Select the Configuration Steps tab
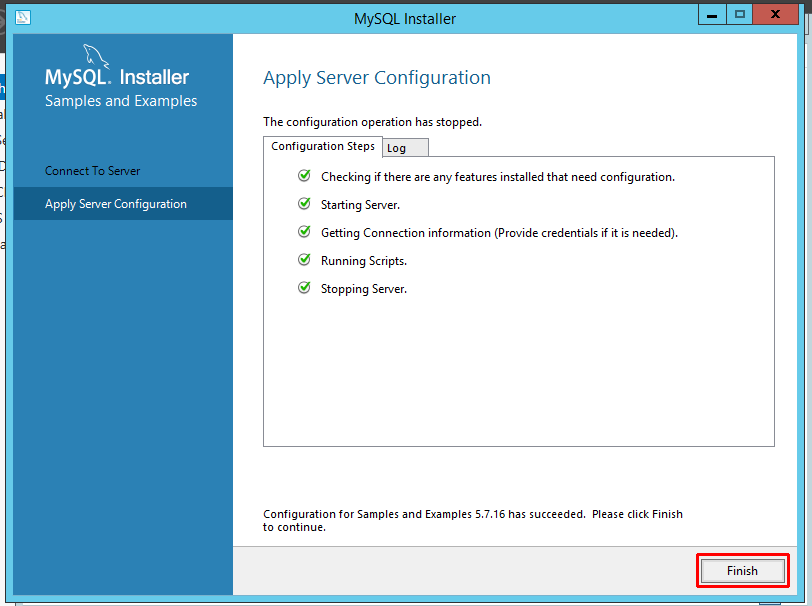Image resolution: width=812 pixels, height=606 pixels. [x=322, y=146]
